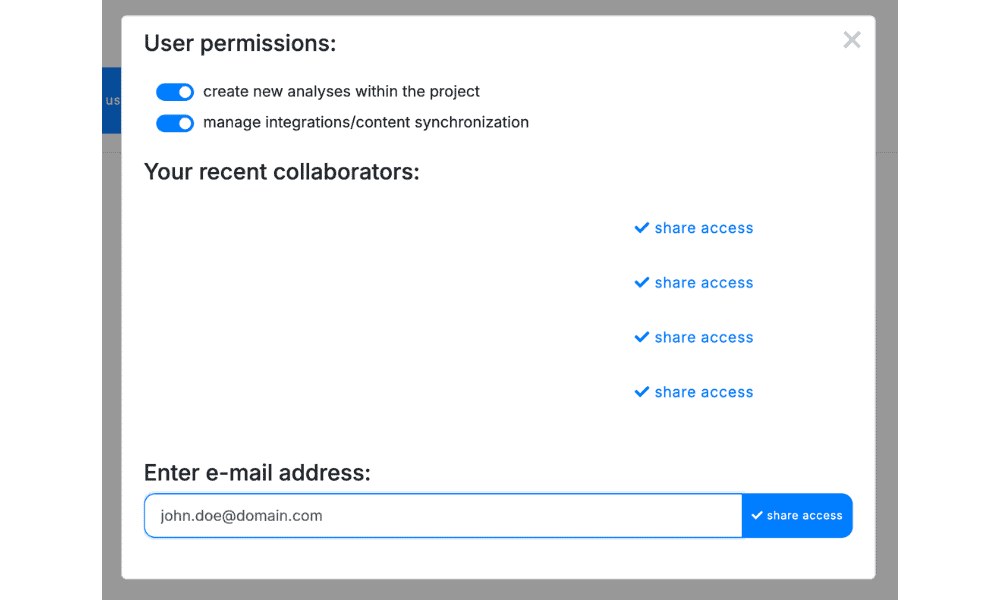Click checkmark icon of third share access link
Image resolution: width=1000 pixels, height=600 pixels.
coord(642,338)
